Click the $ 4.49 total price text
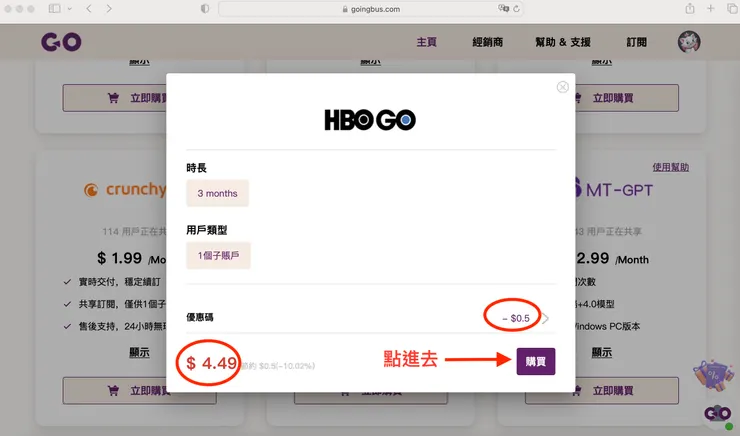 coord(211,363)
